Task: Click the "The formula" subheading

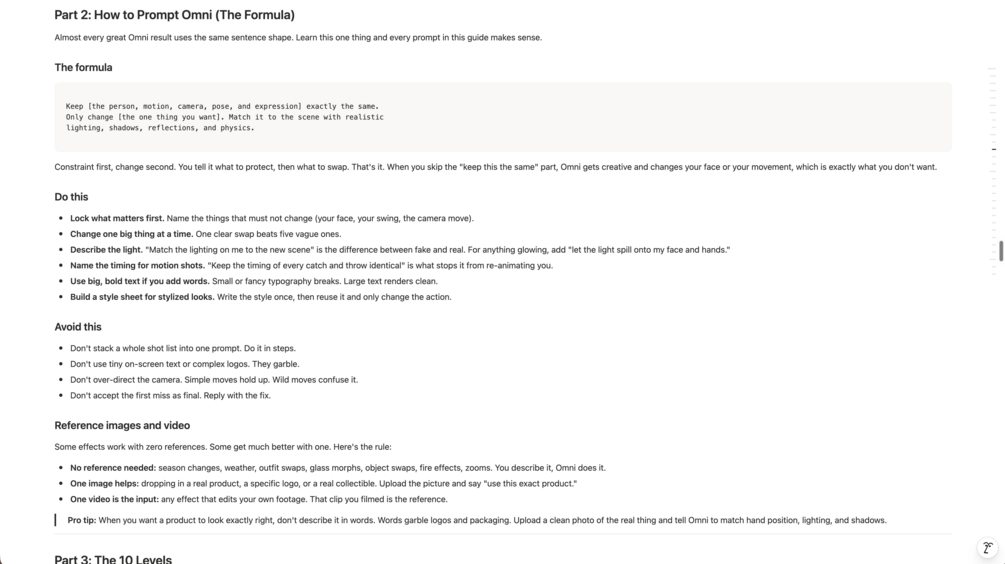Action: (83, 67)
